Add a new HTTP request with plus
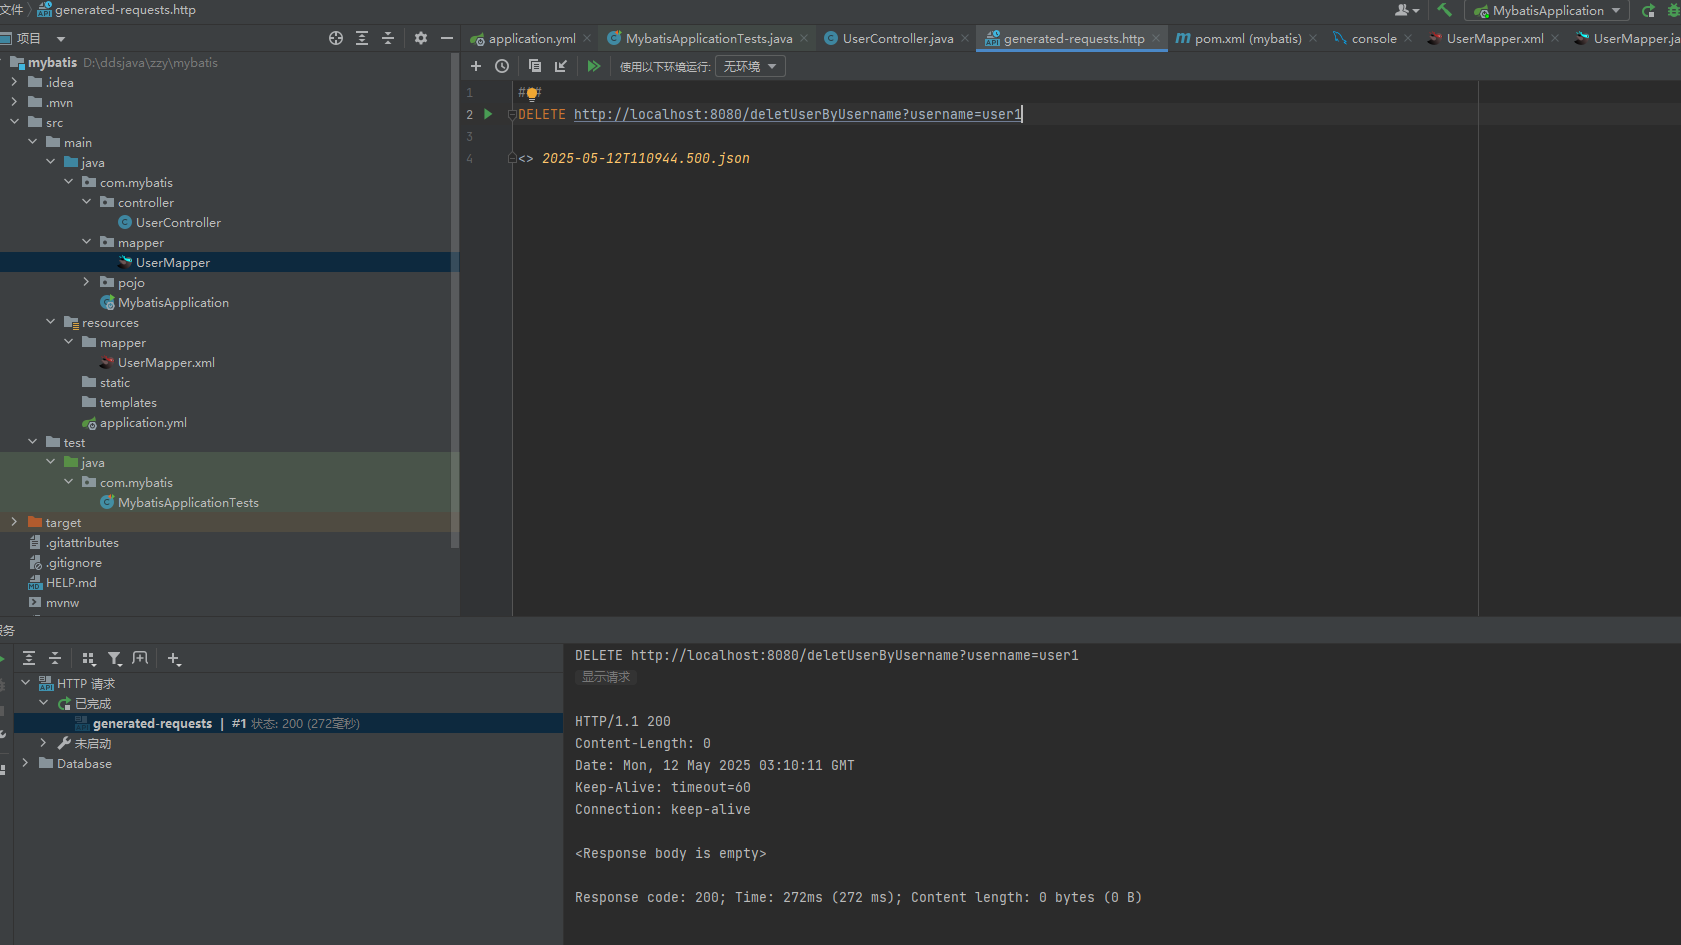The image size is (1681, 945). [x=476, y=66]
